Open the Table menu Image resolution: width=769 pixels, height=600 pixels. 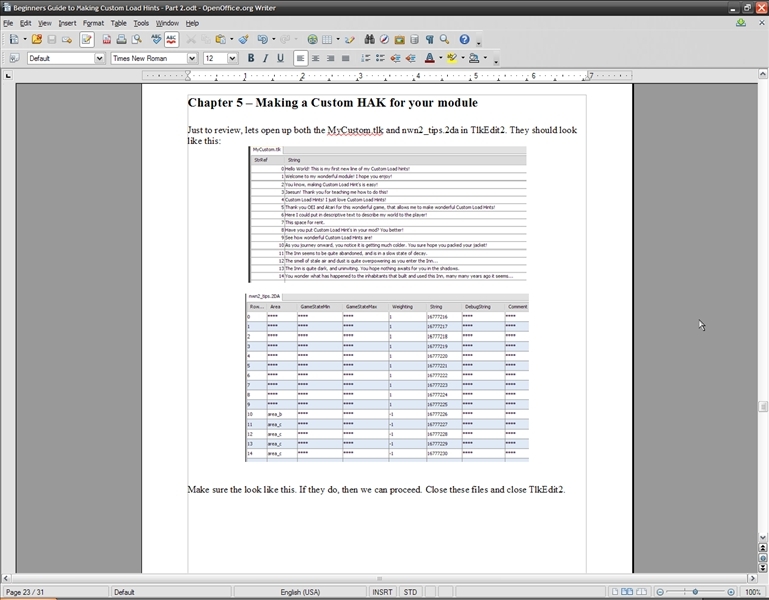(118, 23)
